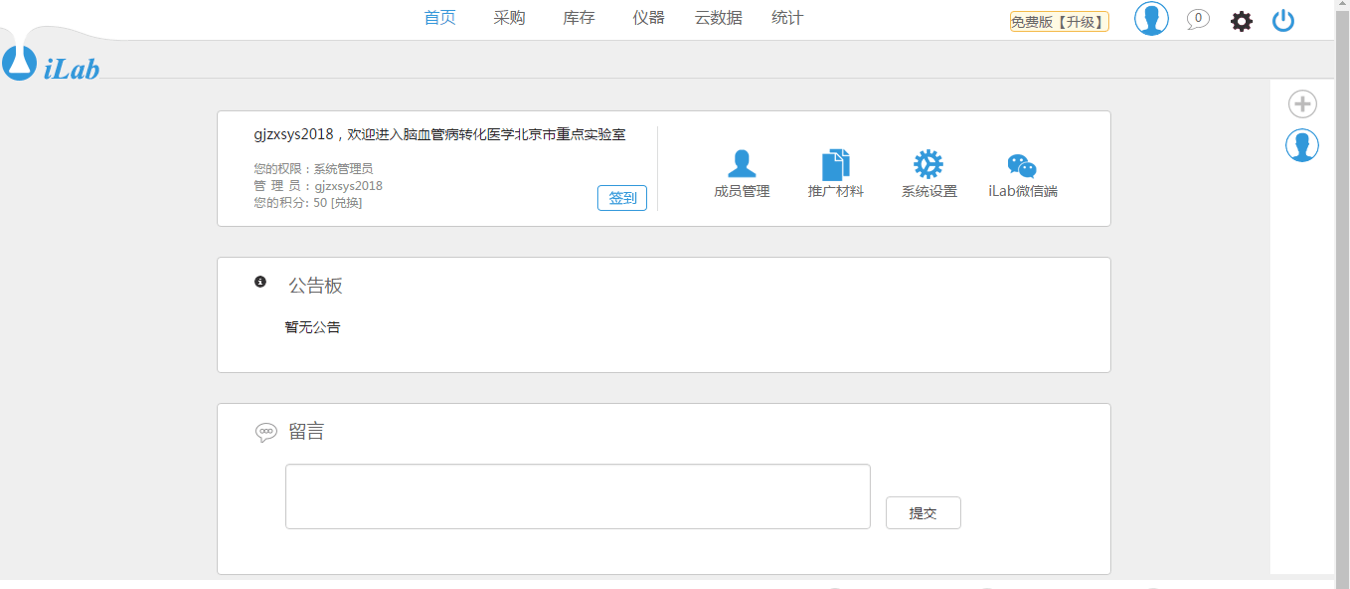Open the 推广材料 promotional materials icon

pyautogui.click(x=835, y=165)
